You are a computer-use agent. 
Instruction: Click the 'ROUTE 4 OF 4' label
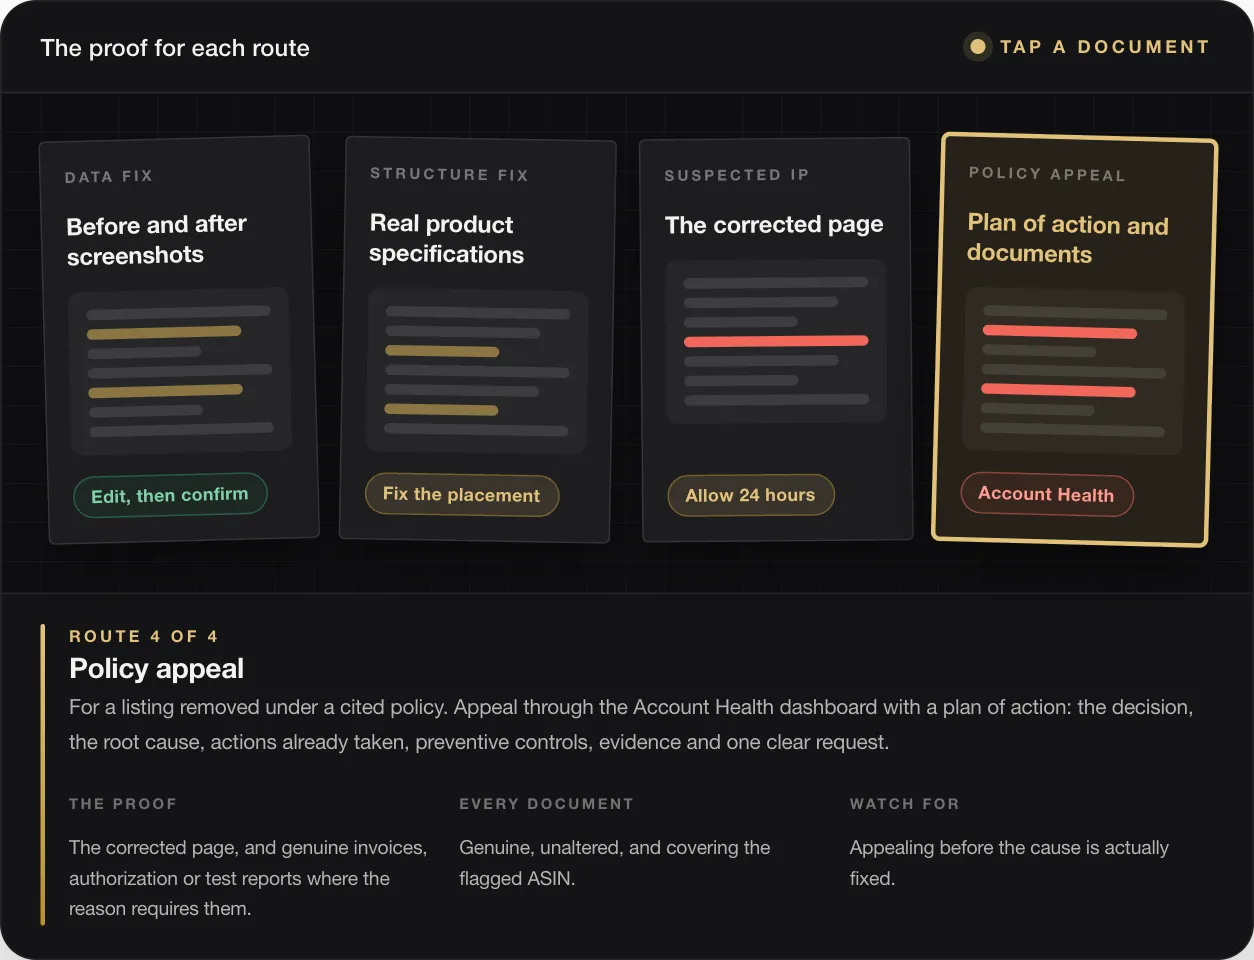pyautogui.click(x=144, y=636)
